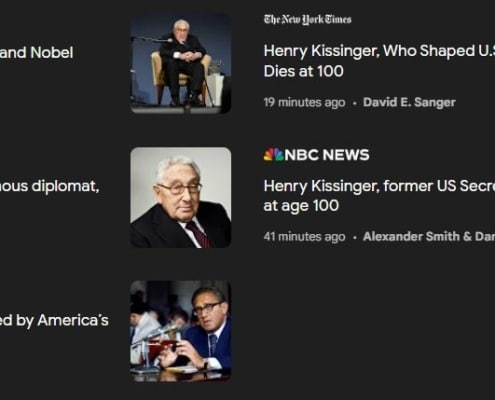Screen dimensions: 495x400
Task: Open the 'Who Shaped U.S.' headline
Action: (379, 61)
